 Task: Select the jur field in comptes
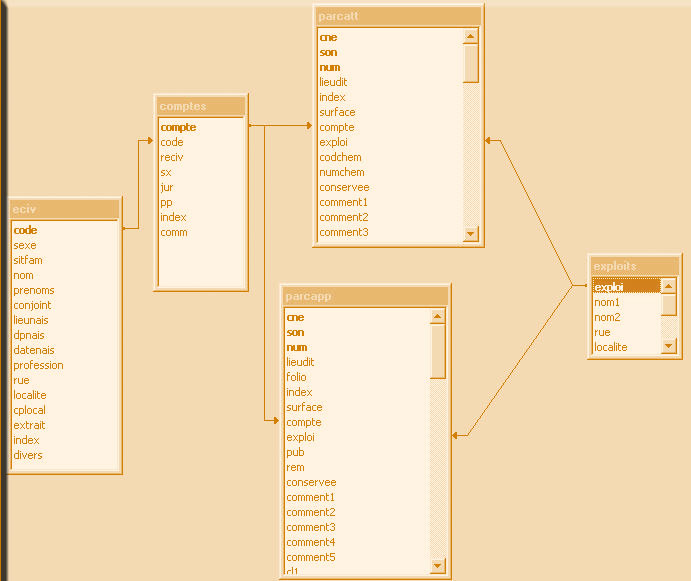tap(166, 187)
